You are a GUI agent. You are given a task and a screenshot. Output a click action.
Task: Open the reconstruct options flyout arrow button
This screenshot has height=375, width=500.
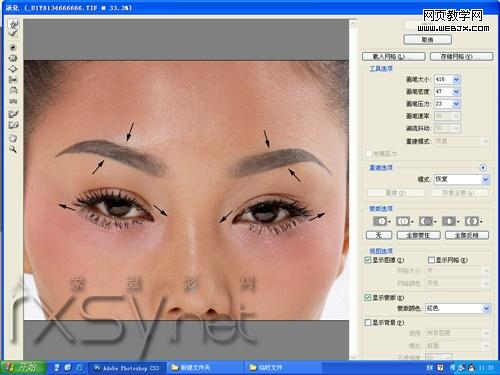(x=483, y=168)
